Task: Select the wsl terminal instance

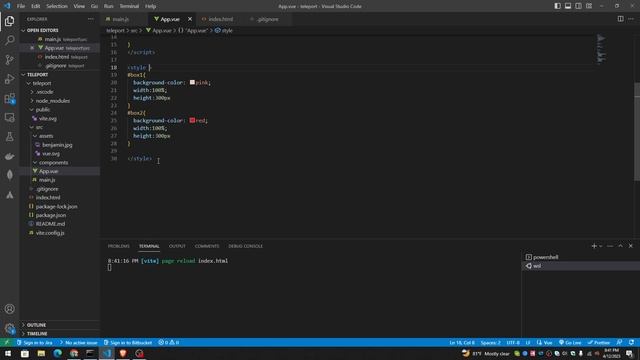Action: click(x=580, y=266)
